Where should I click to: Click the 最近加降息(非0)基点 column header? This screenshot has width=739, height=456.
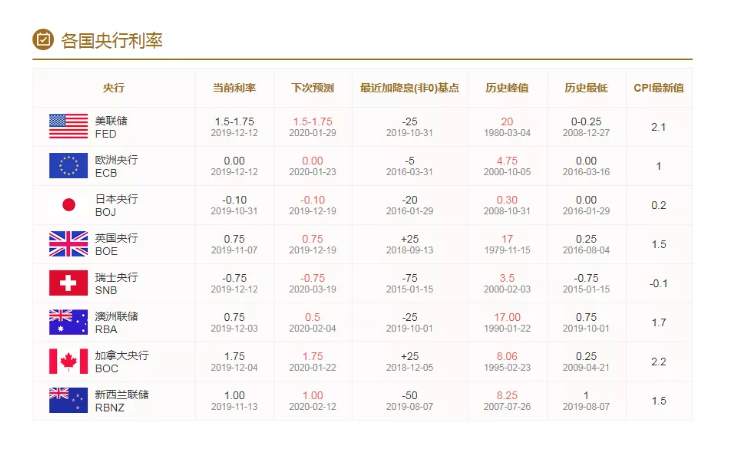(410, 88)
